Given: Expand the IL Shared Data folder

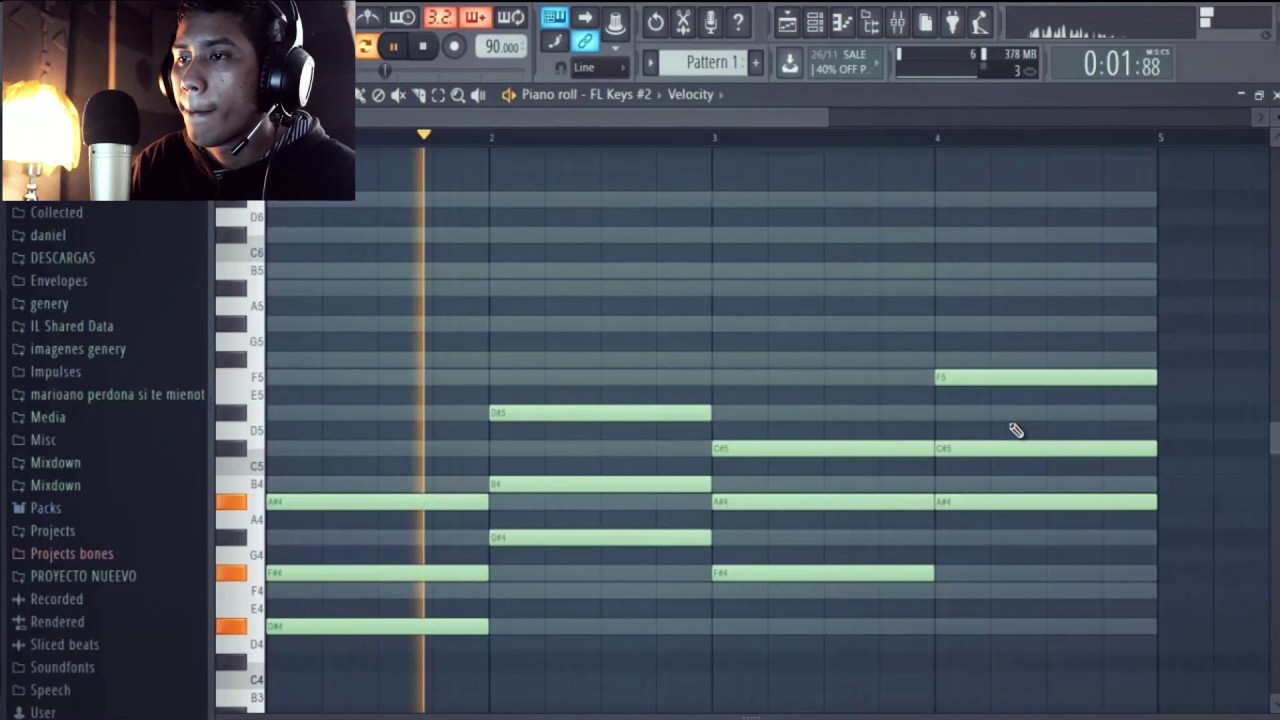Looking at the screenshot, I should 71,326.
